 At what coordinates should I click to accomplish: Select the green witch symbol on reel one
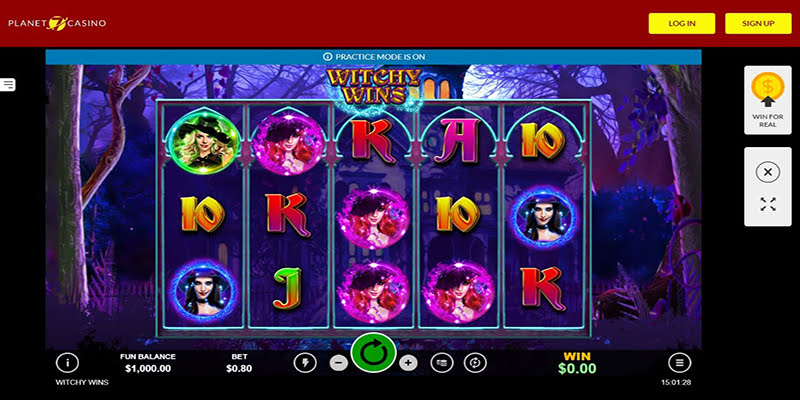click(x=204, y=141)
